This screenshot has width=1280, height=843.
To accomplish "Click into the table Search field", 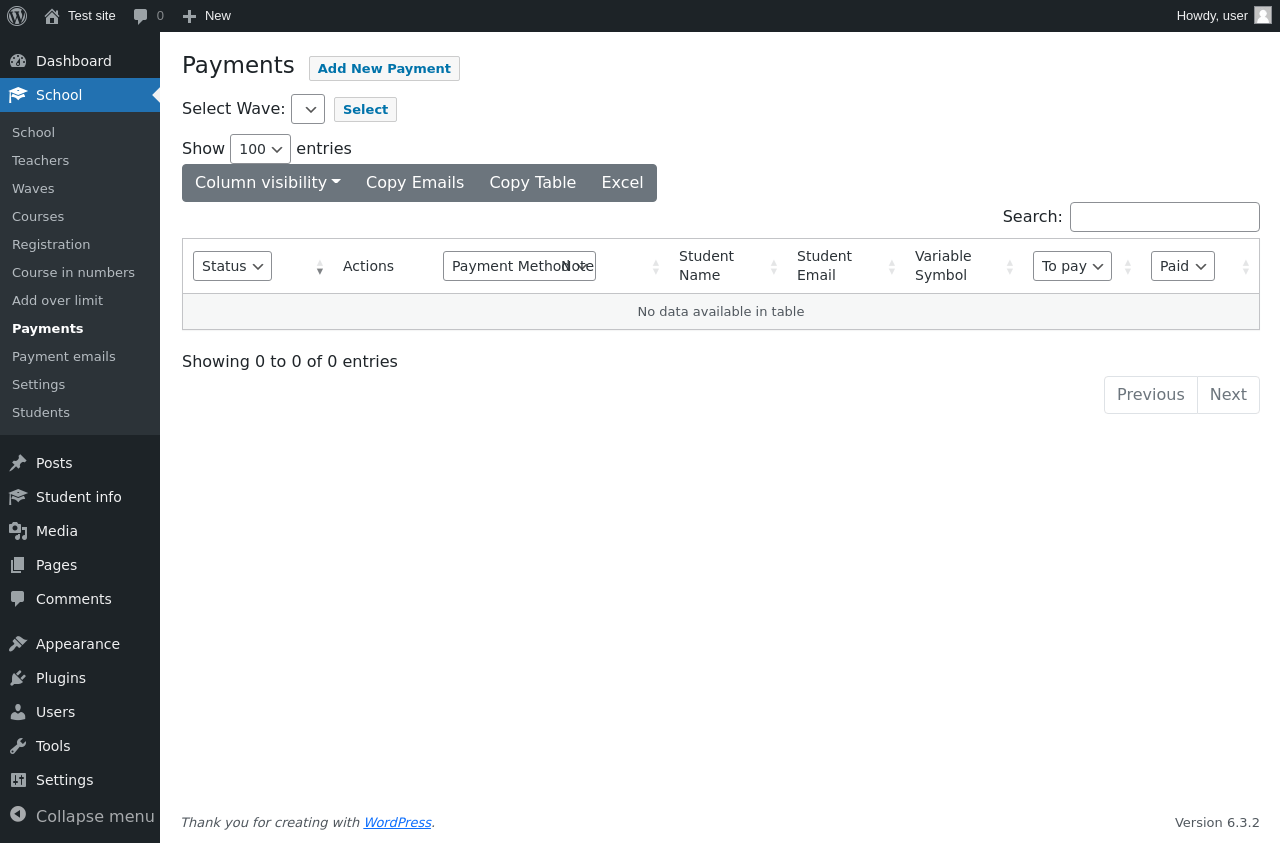I will [x=1165, y=217].
